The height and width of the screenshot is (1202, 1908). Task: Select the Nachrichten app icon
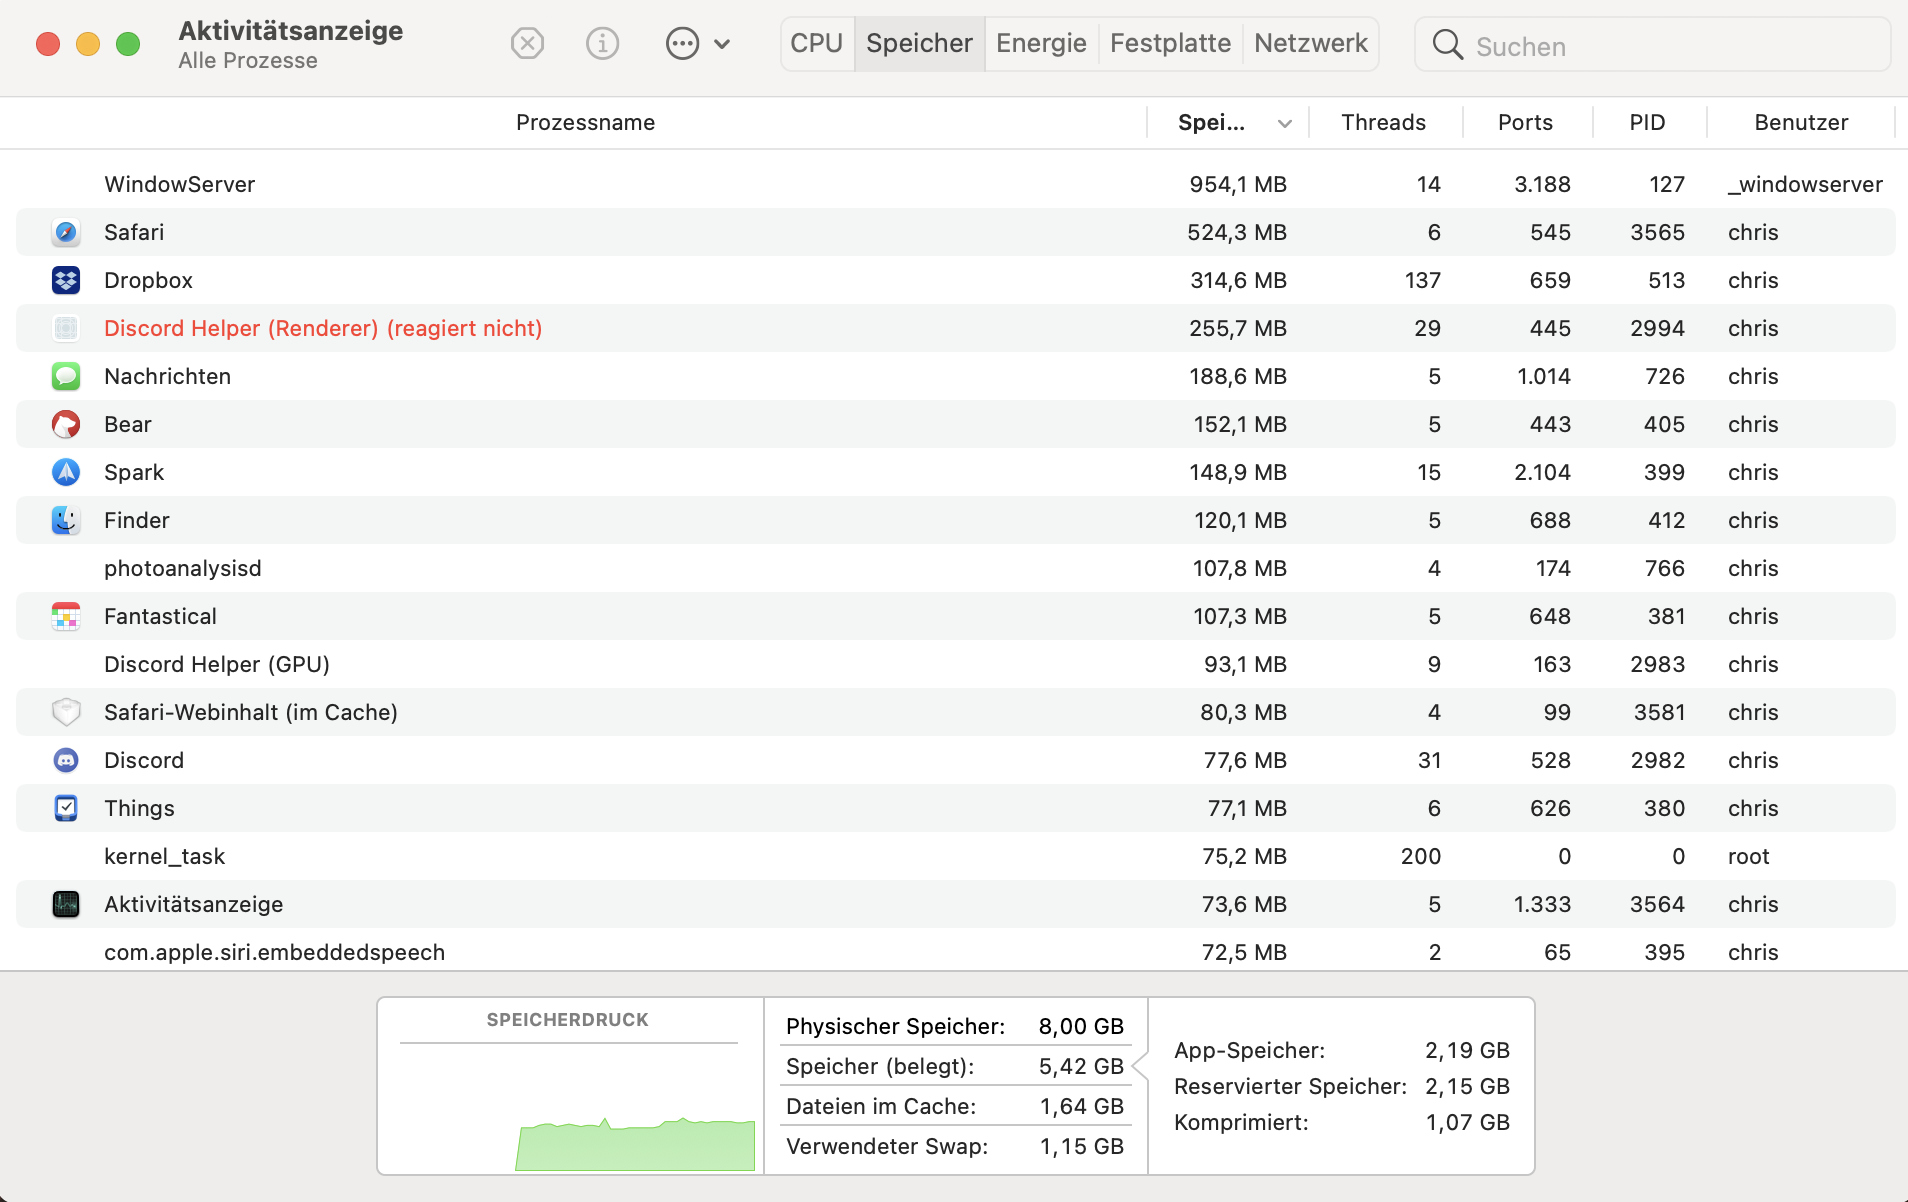pos(65,376)
